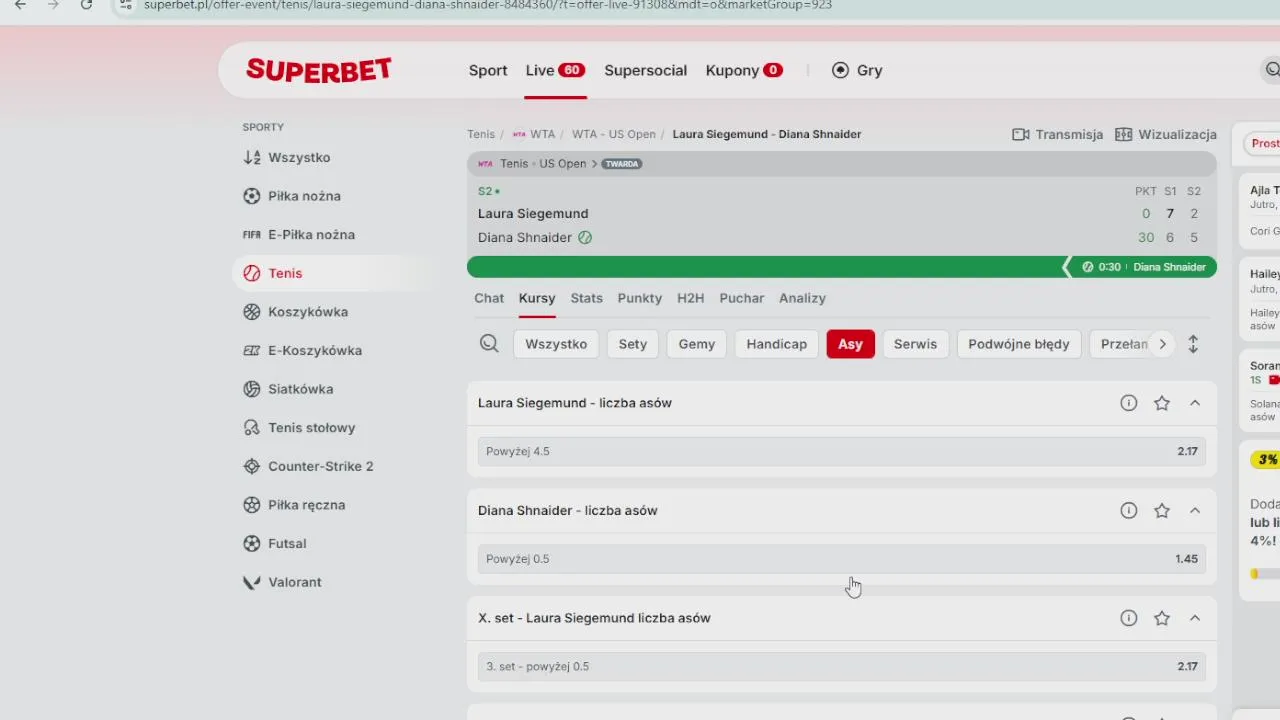Bet 3. set powyżej 0.5 odds
The image size is (1280, 720).
(842, 666)
